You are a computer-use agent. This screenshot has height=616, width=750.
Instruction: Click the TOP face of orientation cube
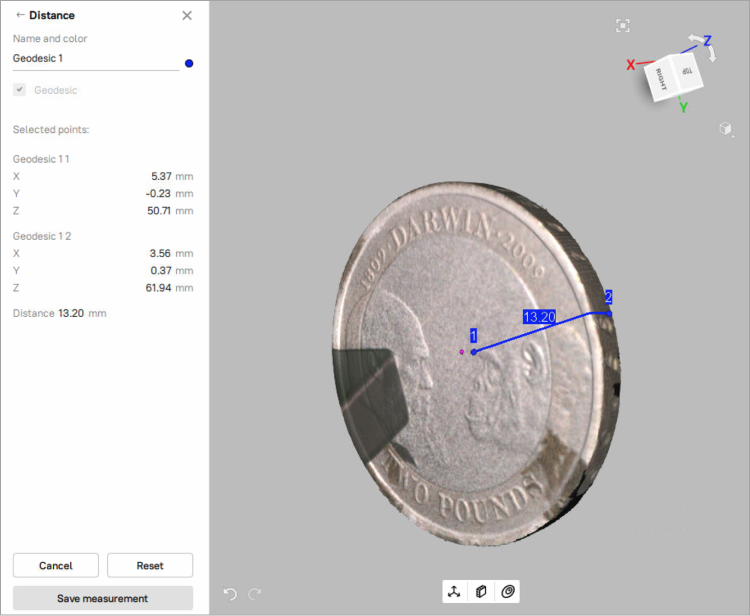(x=688, y=71)
